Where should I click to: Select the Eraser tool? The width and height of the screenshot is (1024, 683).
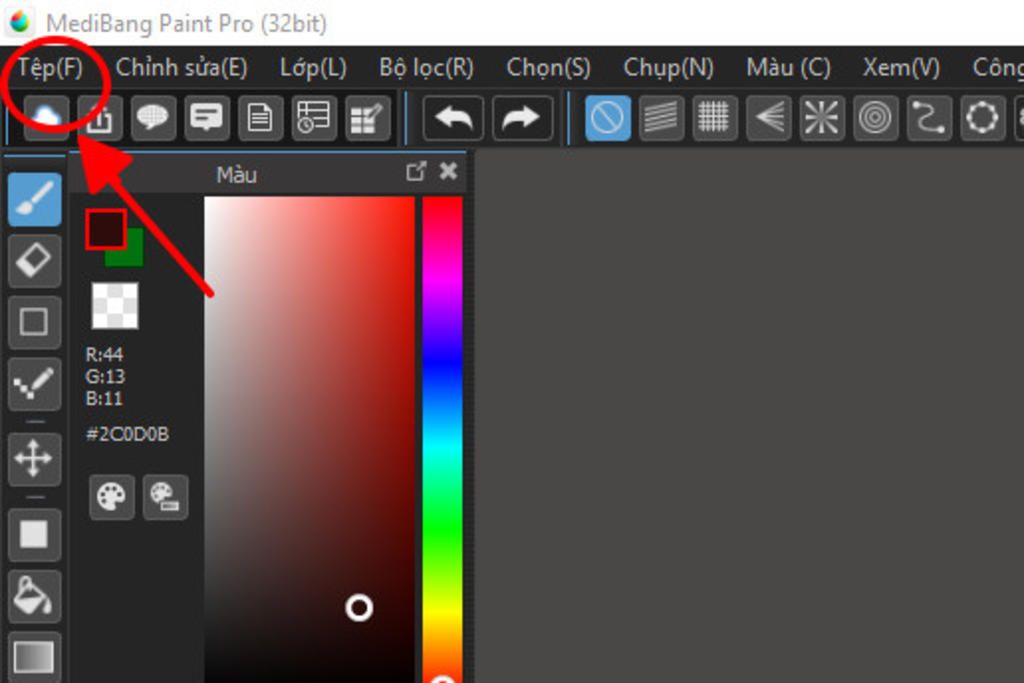tap(35, 261)
